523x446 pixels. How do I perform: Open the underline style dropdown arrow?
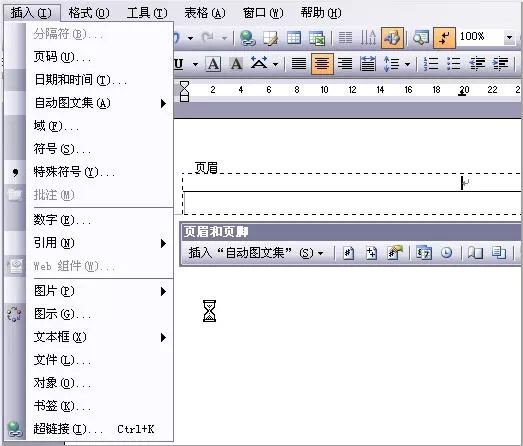pyautogui.click(x=195, y=64)
